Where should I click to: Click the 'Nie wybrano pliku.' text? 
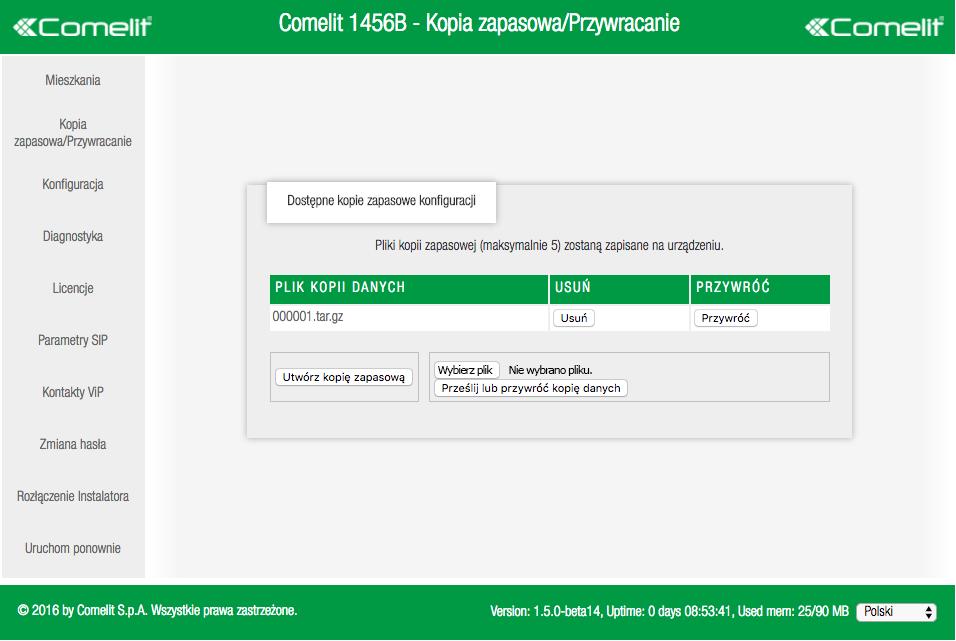click(550, 370)
